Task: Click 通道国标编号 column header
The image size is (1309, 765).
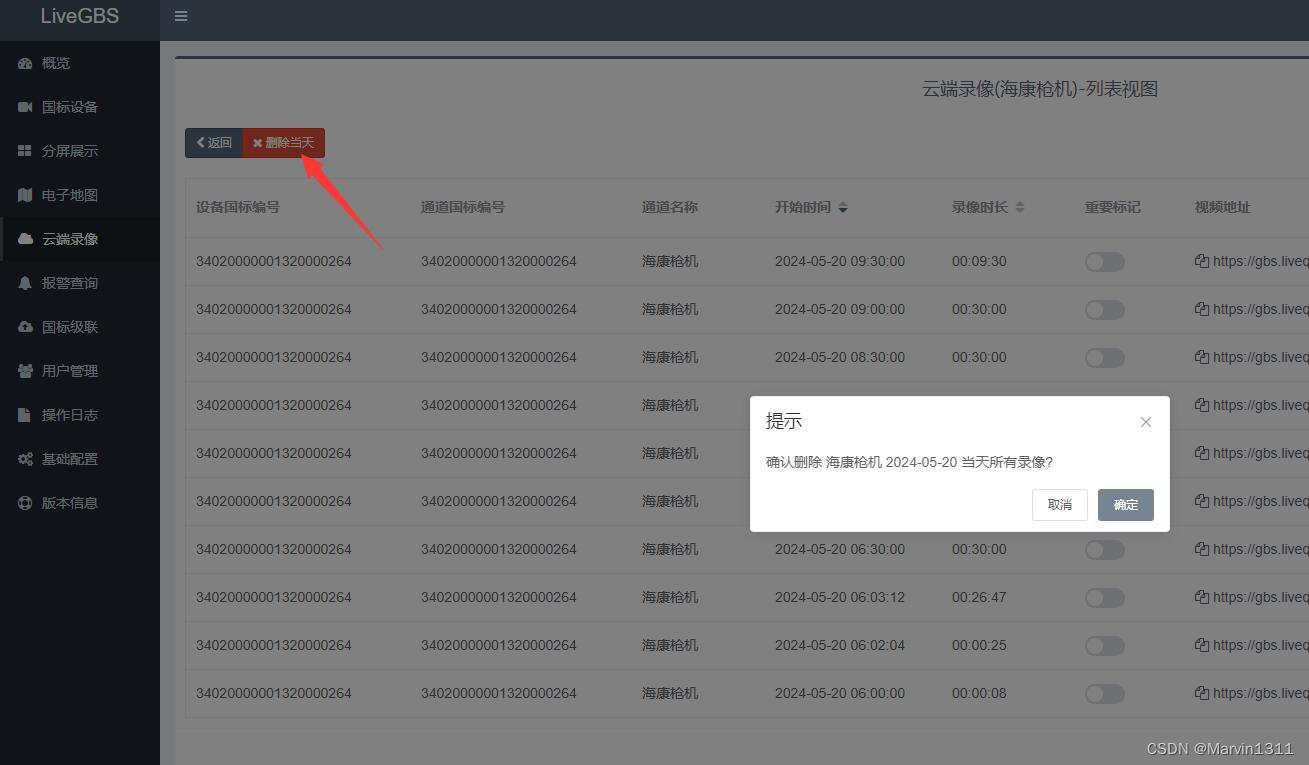Action: (x=463, y=207)
